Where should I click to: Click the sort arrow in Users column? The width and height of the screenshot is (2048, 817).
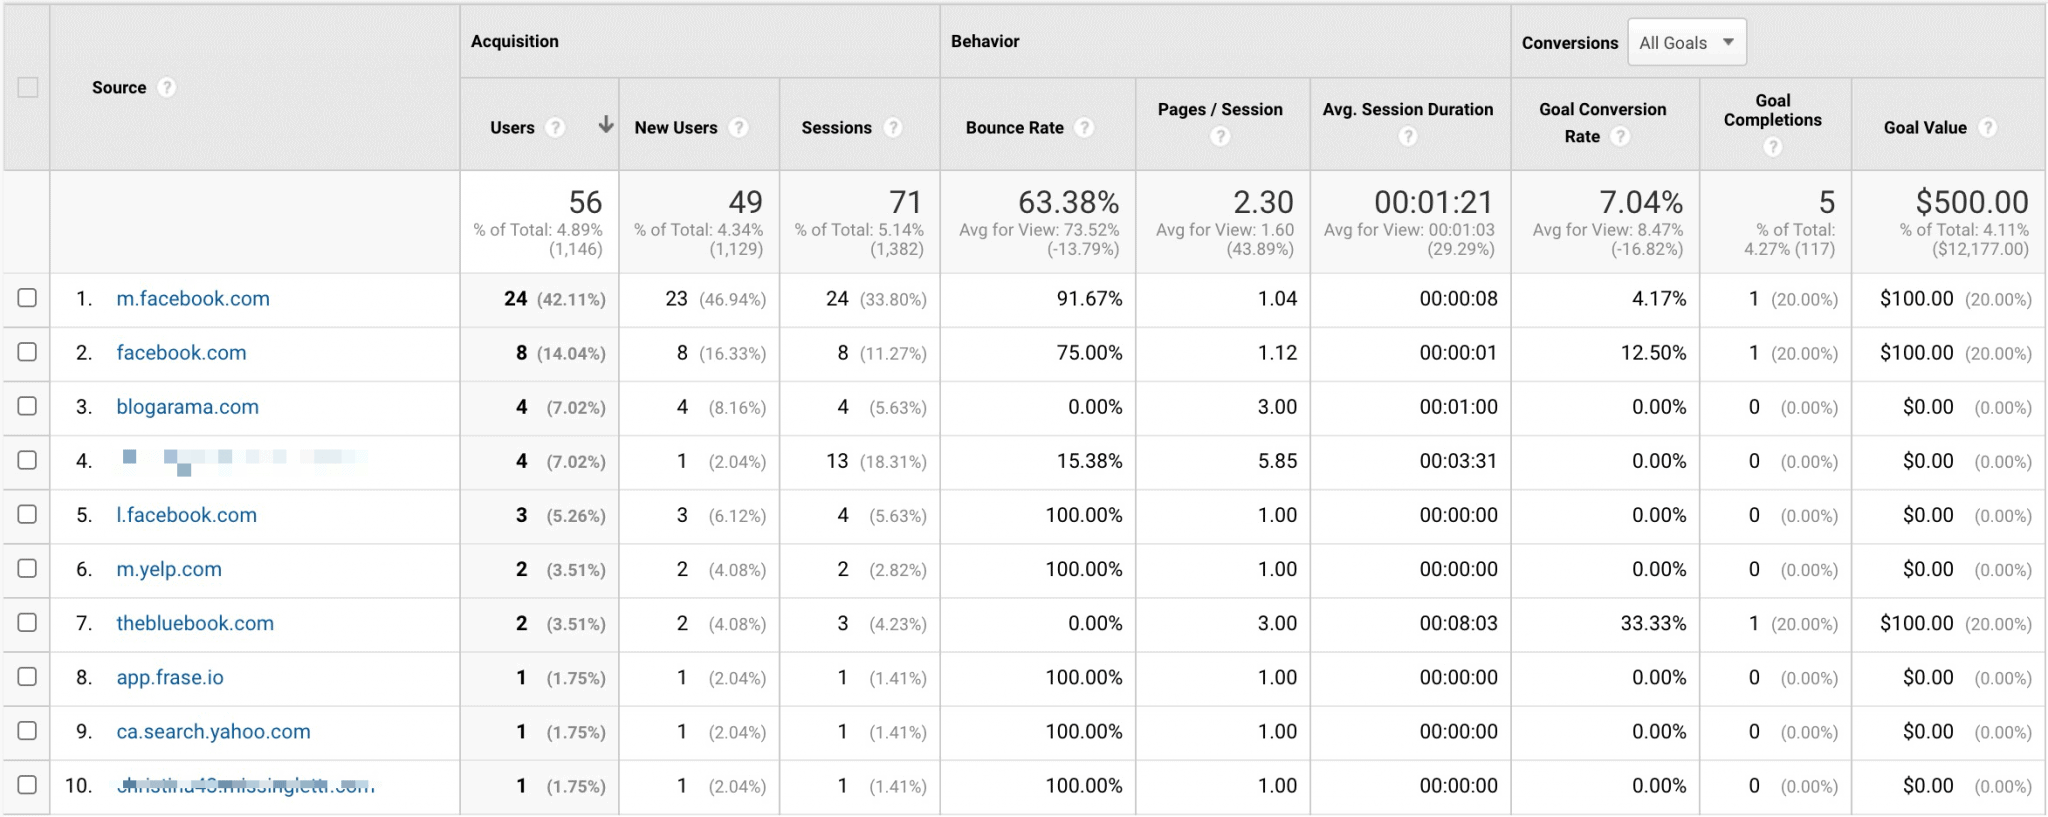pyautogui.click(x=605, y=125)
